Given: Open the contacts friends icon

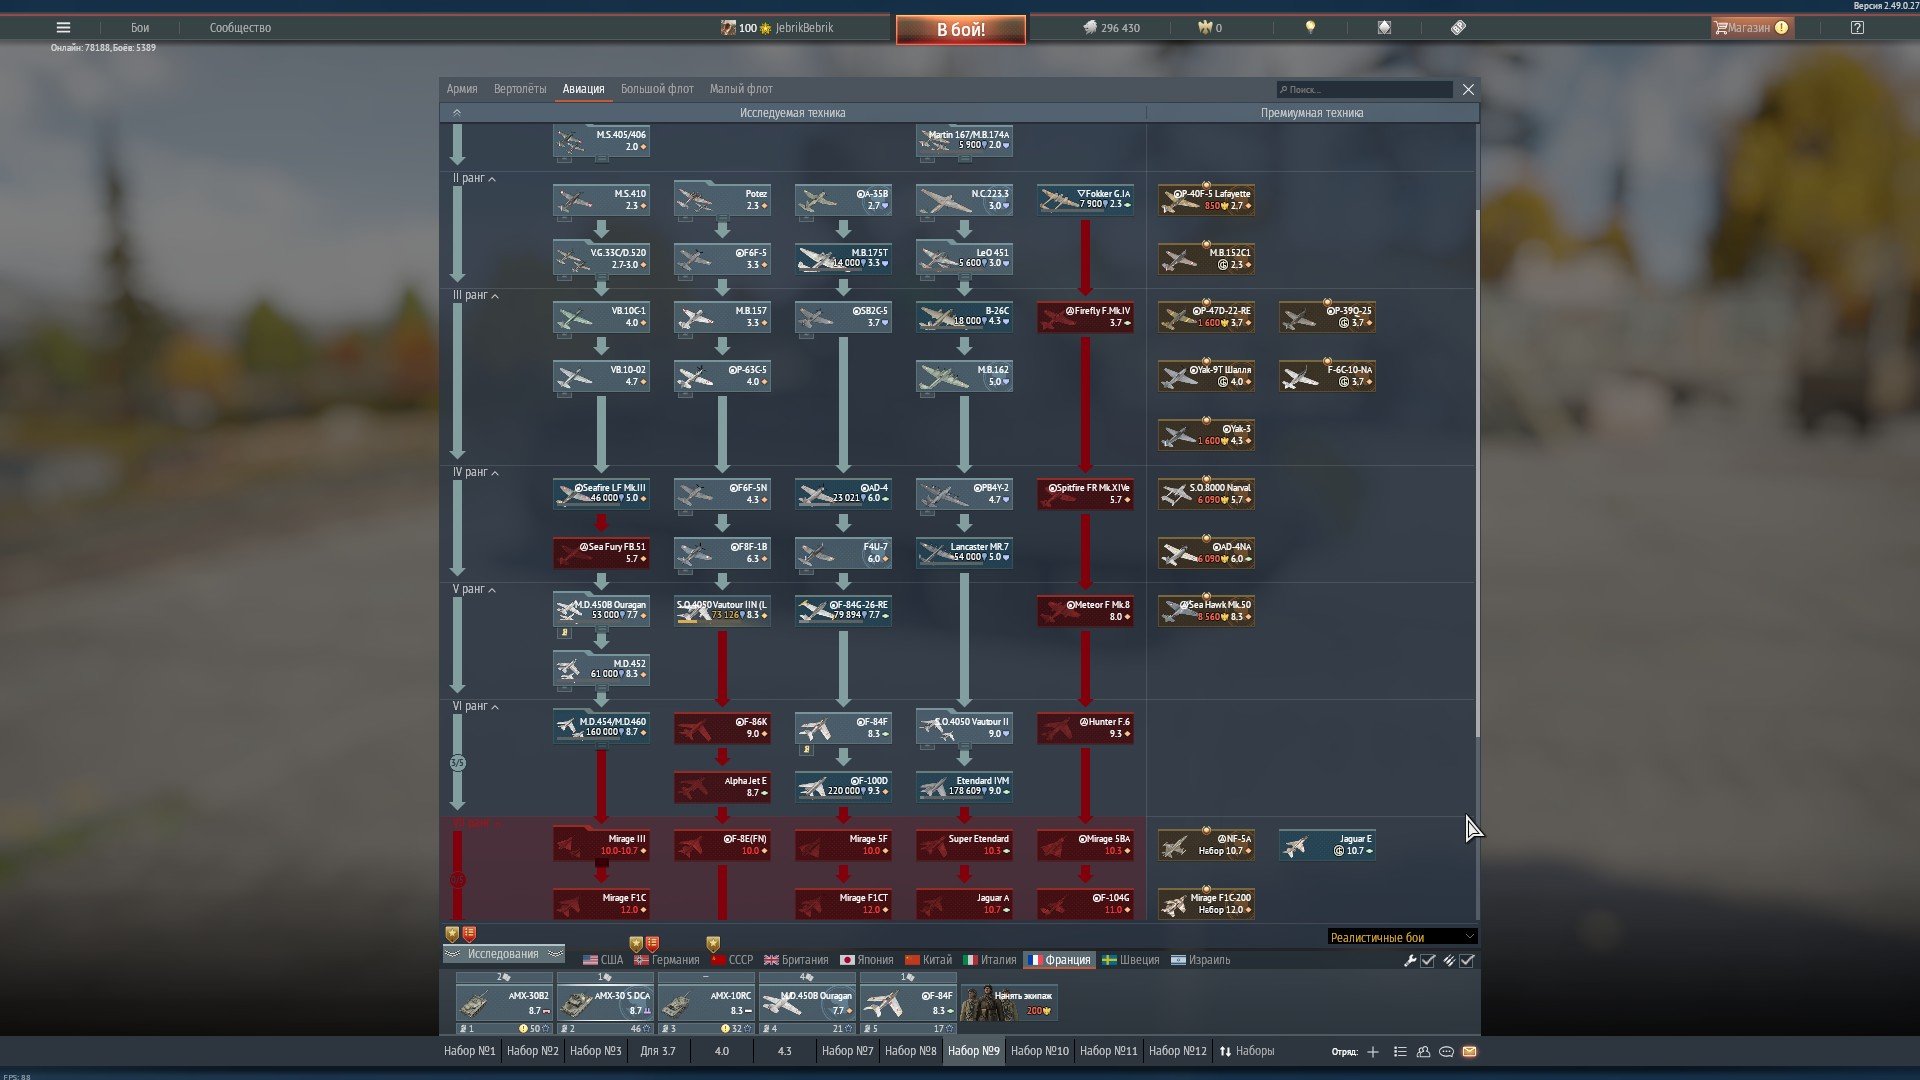Looking at the screenshot, I should [x=1423, y=1052].
